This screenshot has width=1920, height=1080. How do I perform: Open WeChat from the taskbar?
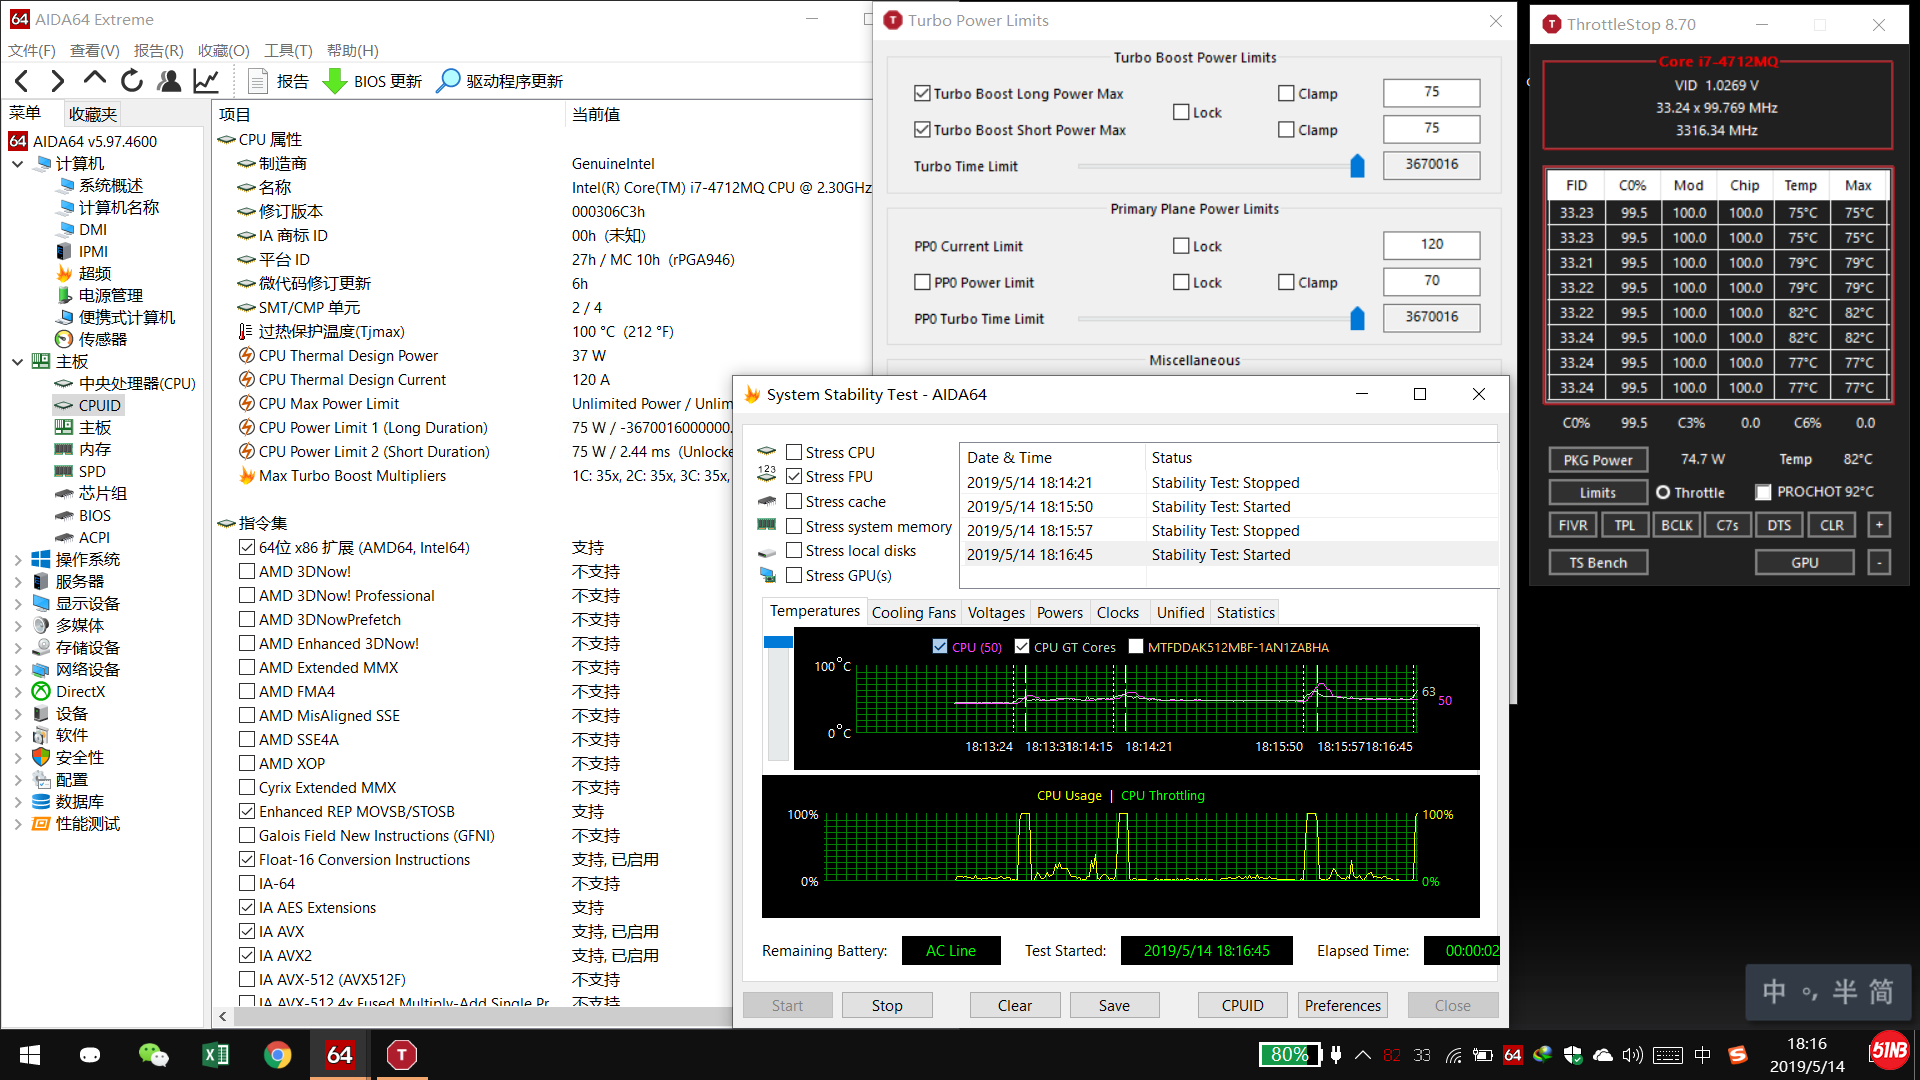153,1055
